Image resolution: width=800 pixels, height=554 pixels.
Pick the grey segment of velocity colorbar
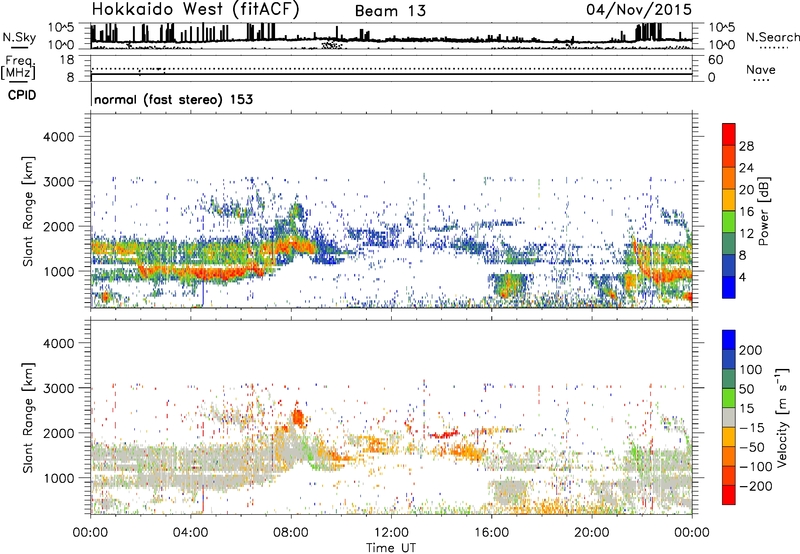[729, 417]
